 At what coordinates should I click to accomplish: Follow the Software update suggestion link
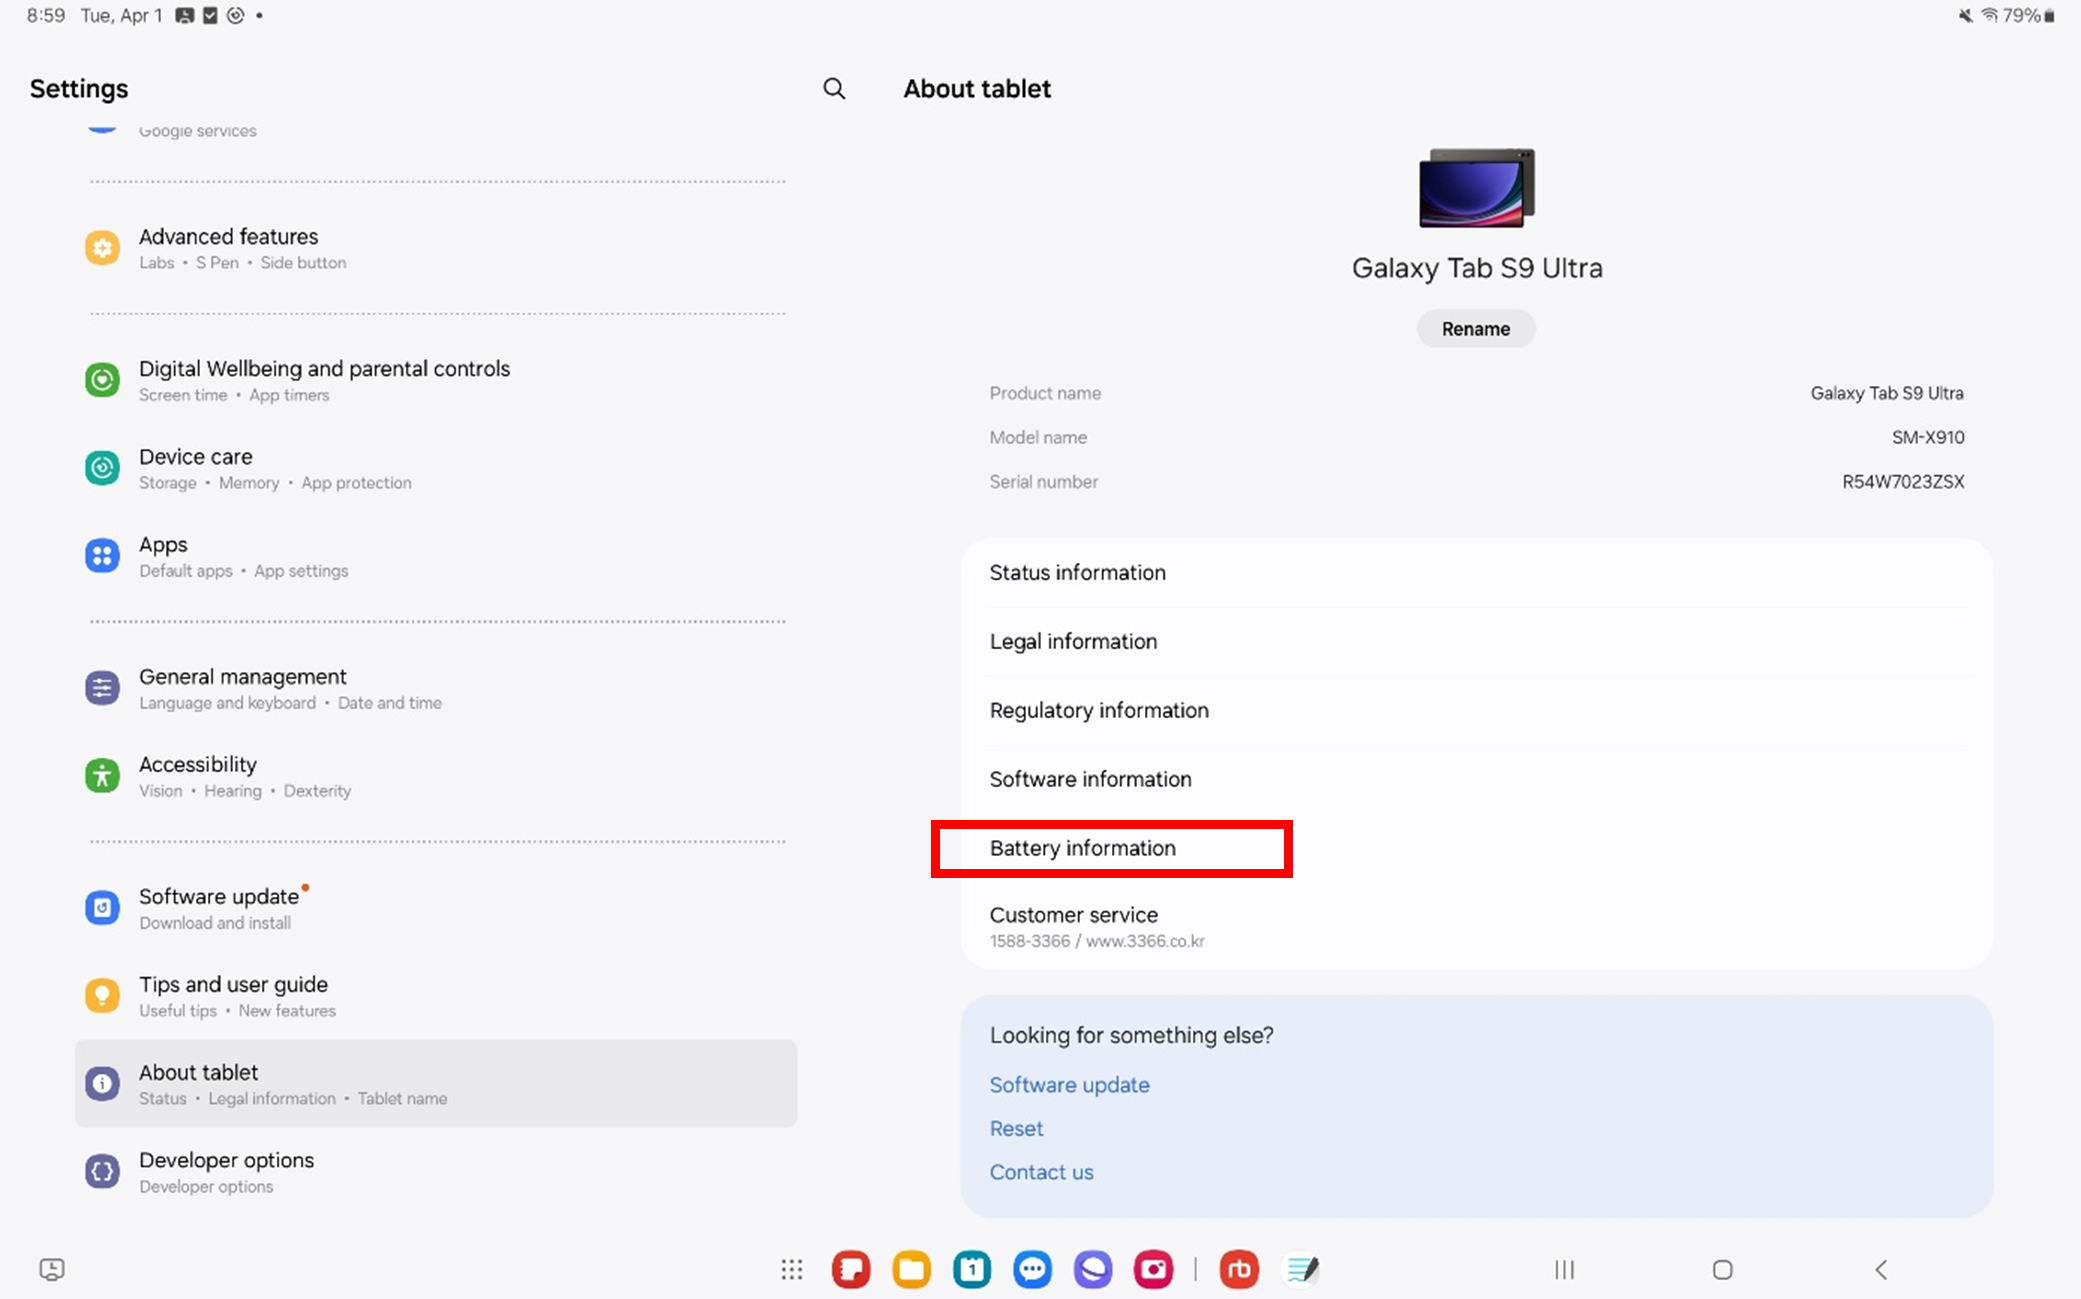point(1069,1085)
